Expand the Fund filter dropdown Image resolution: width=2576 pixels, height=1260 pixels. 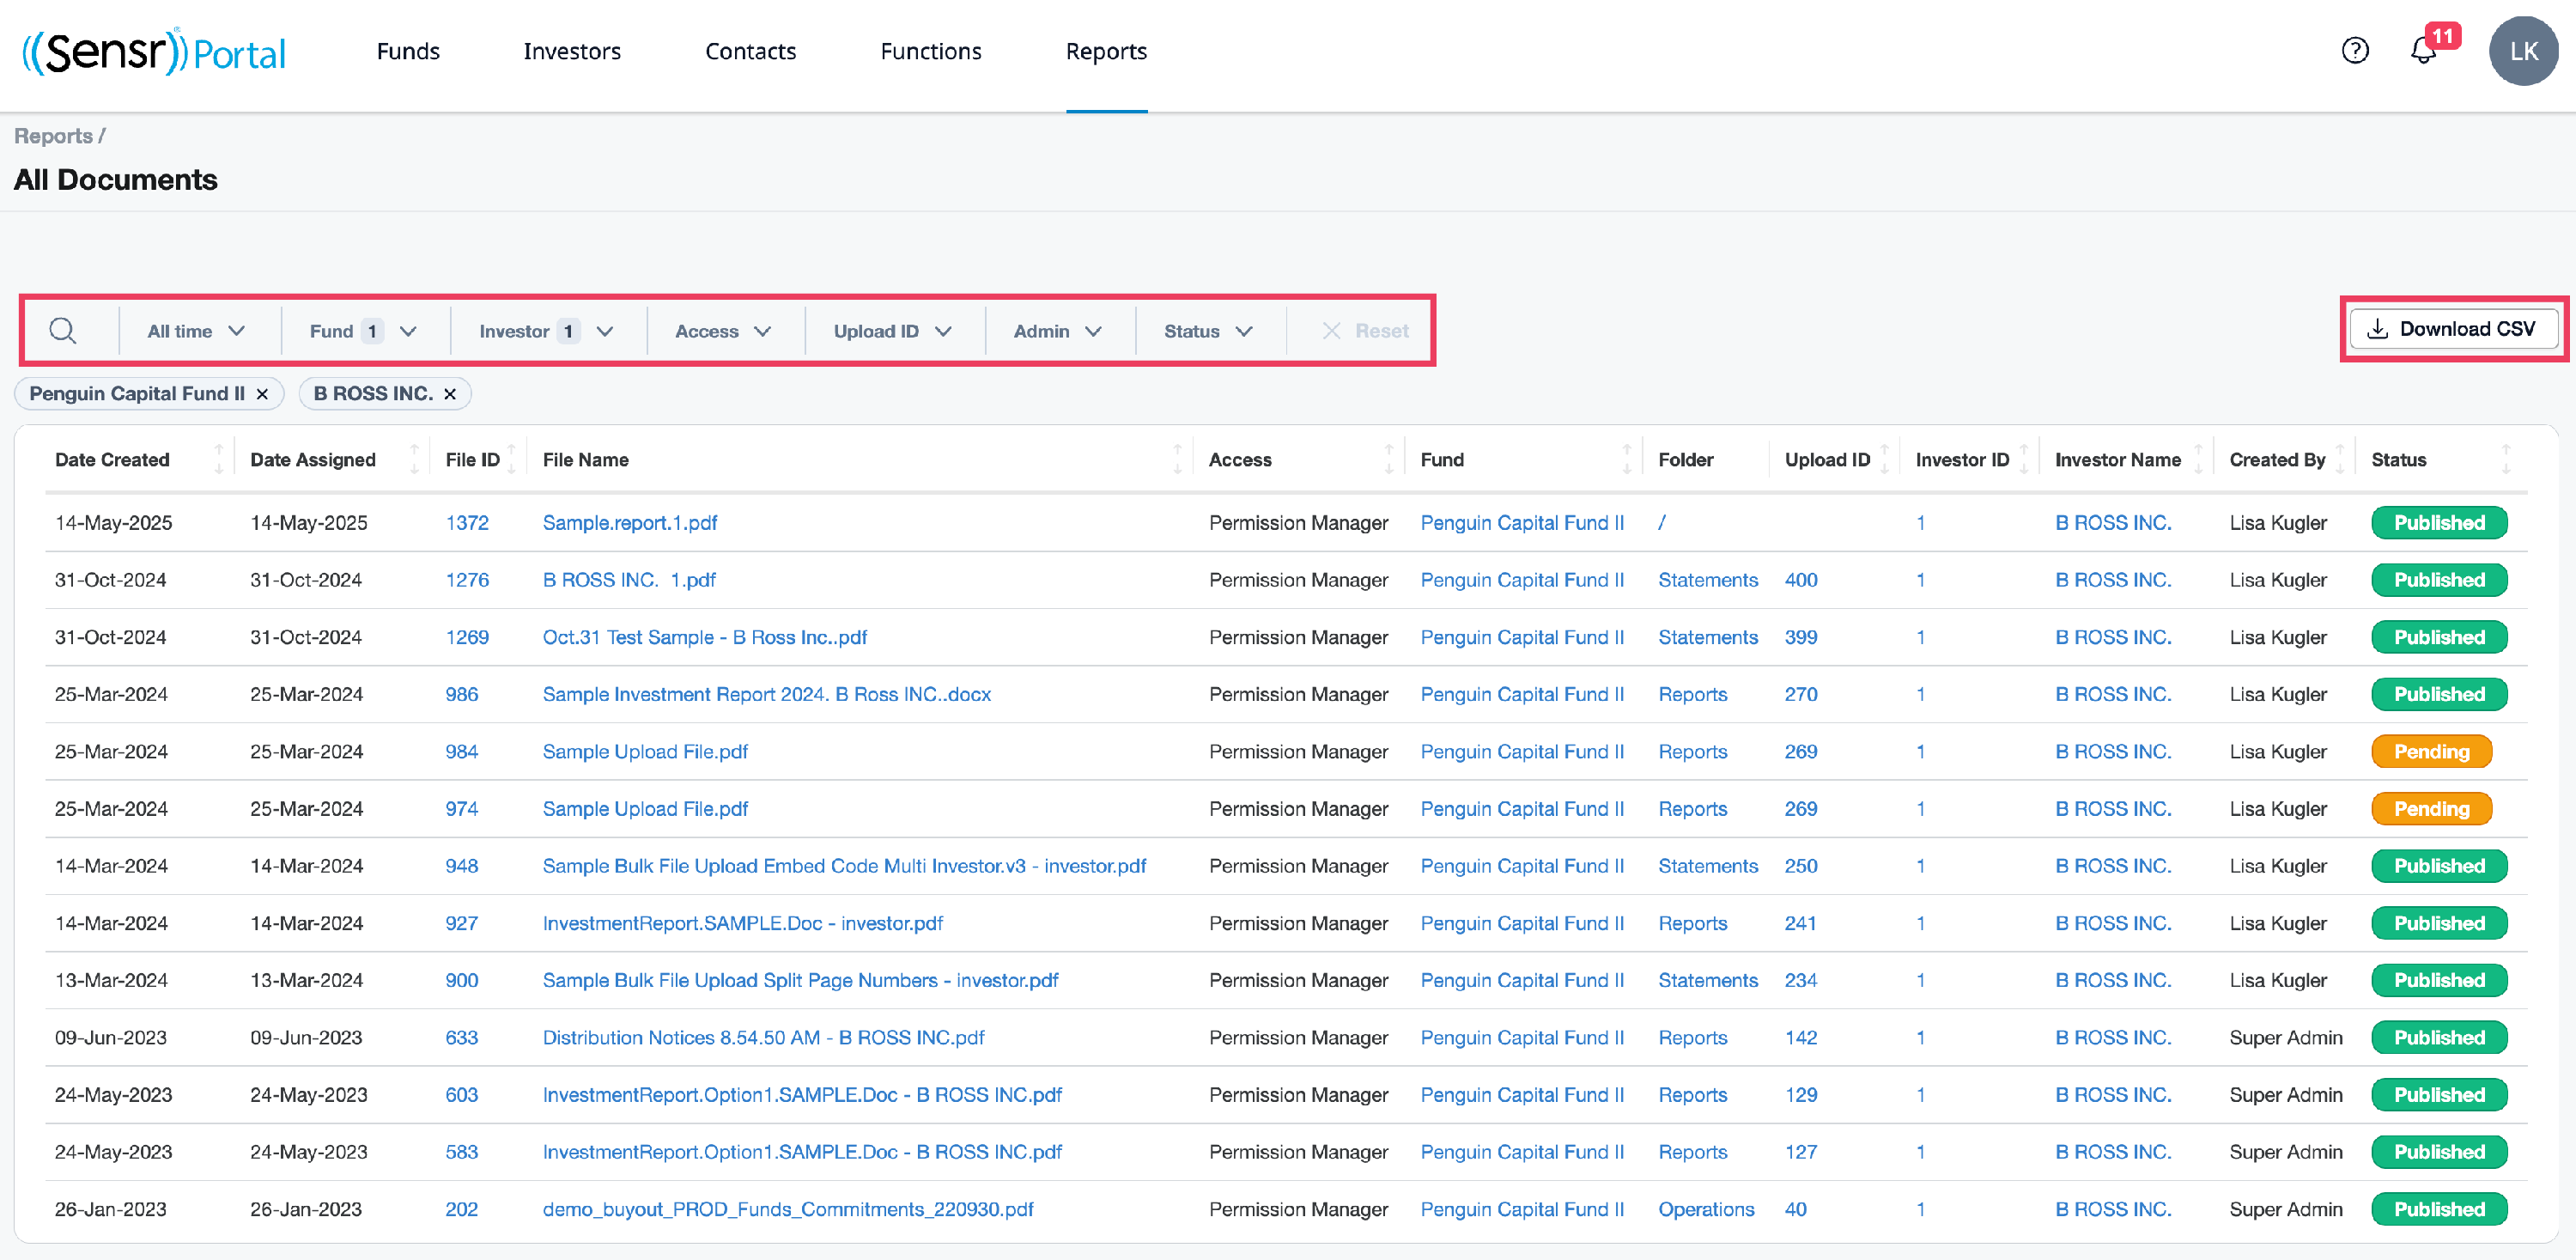click(362, 331)
